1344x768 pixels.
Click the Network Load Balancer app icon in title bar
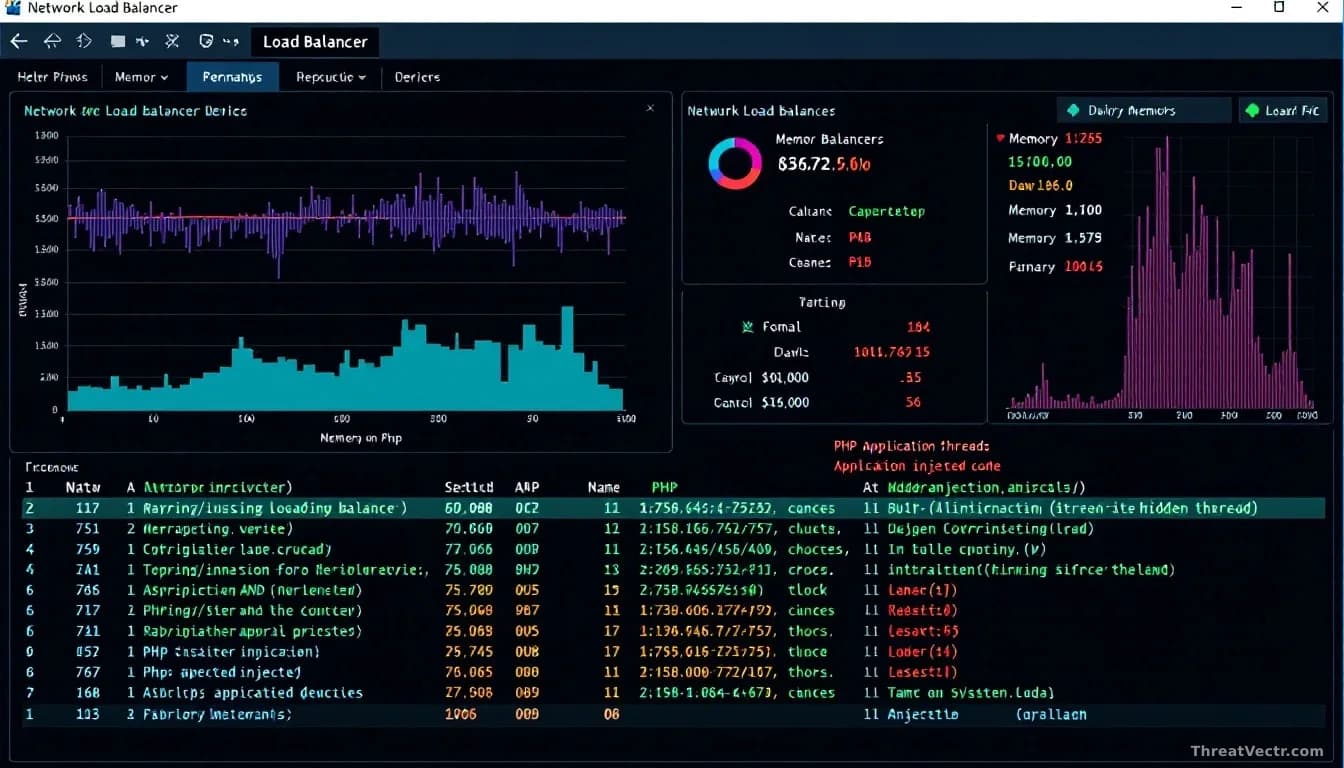tap(12, 8)
